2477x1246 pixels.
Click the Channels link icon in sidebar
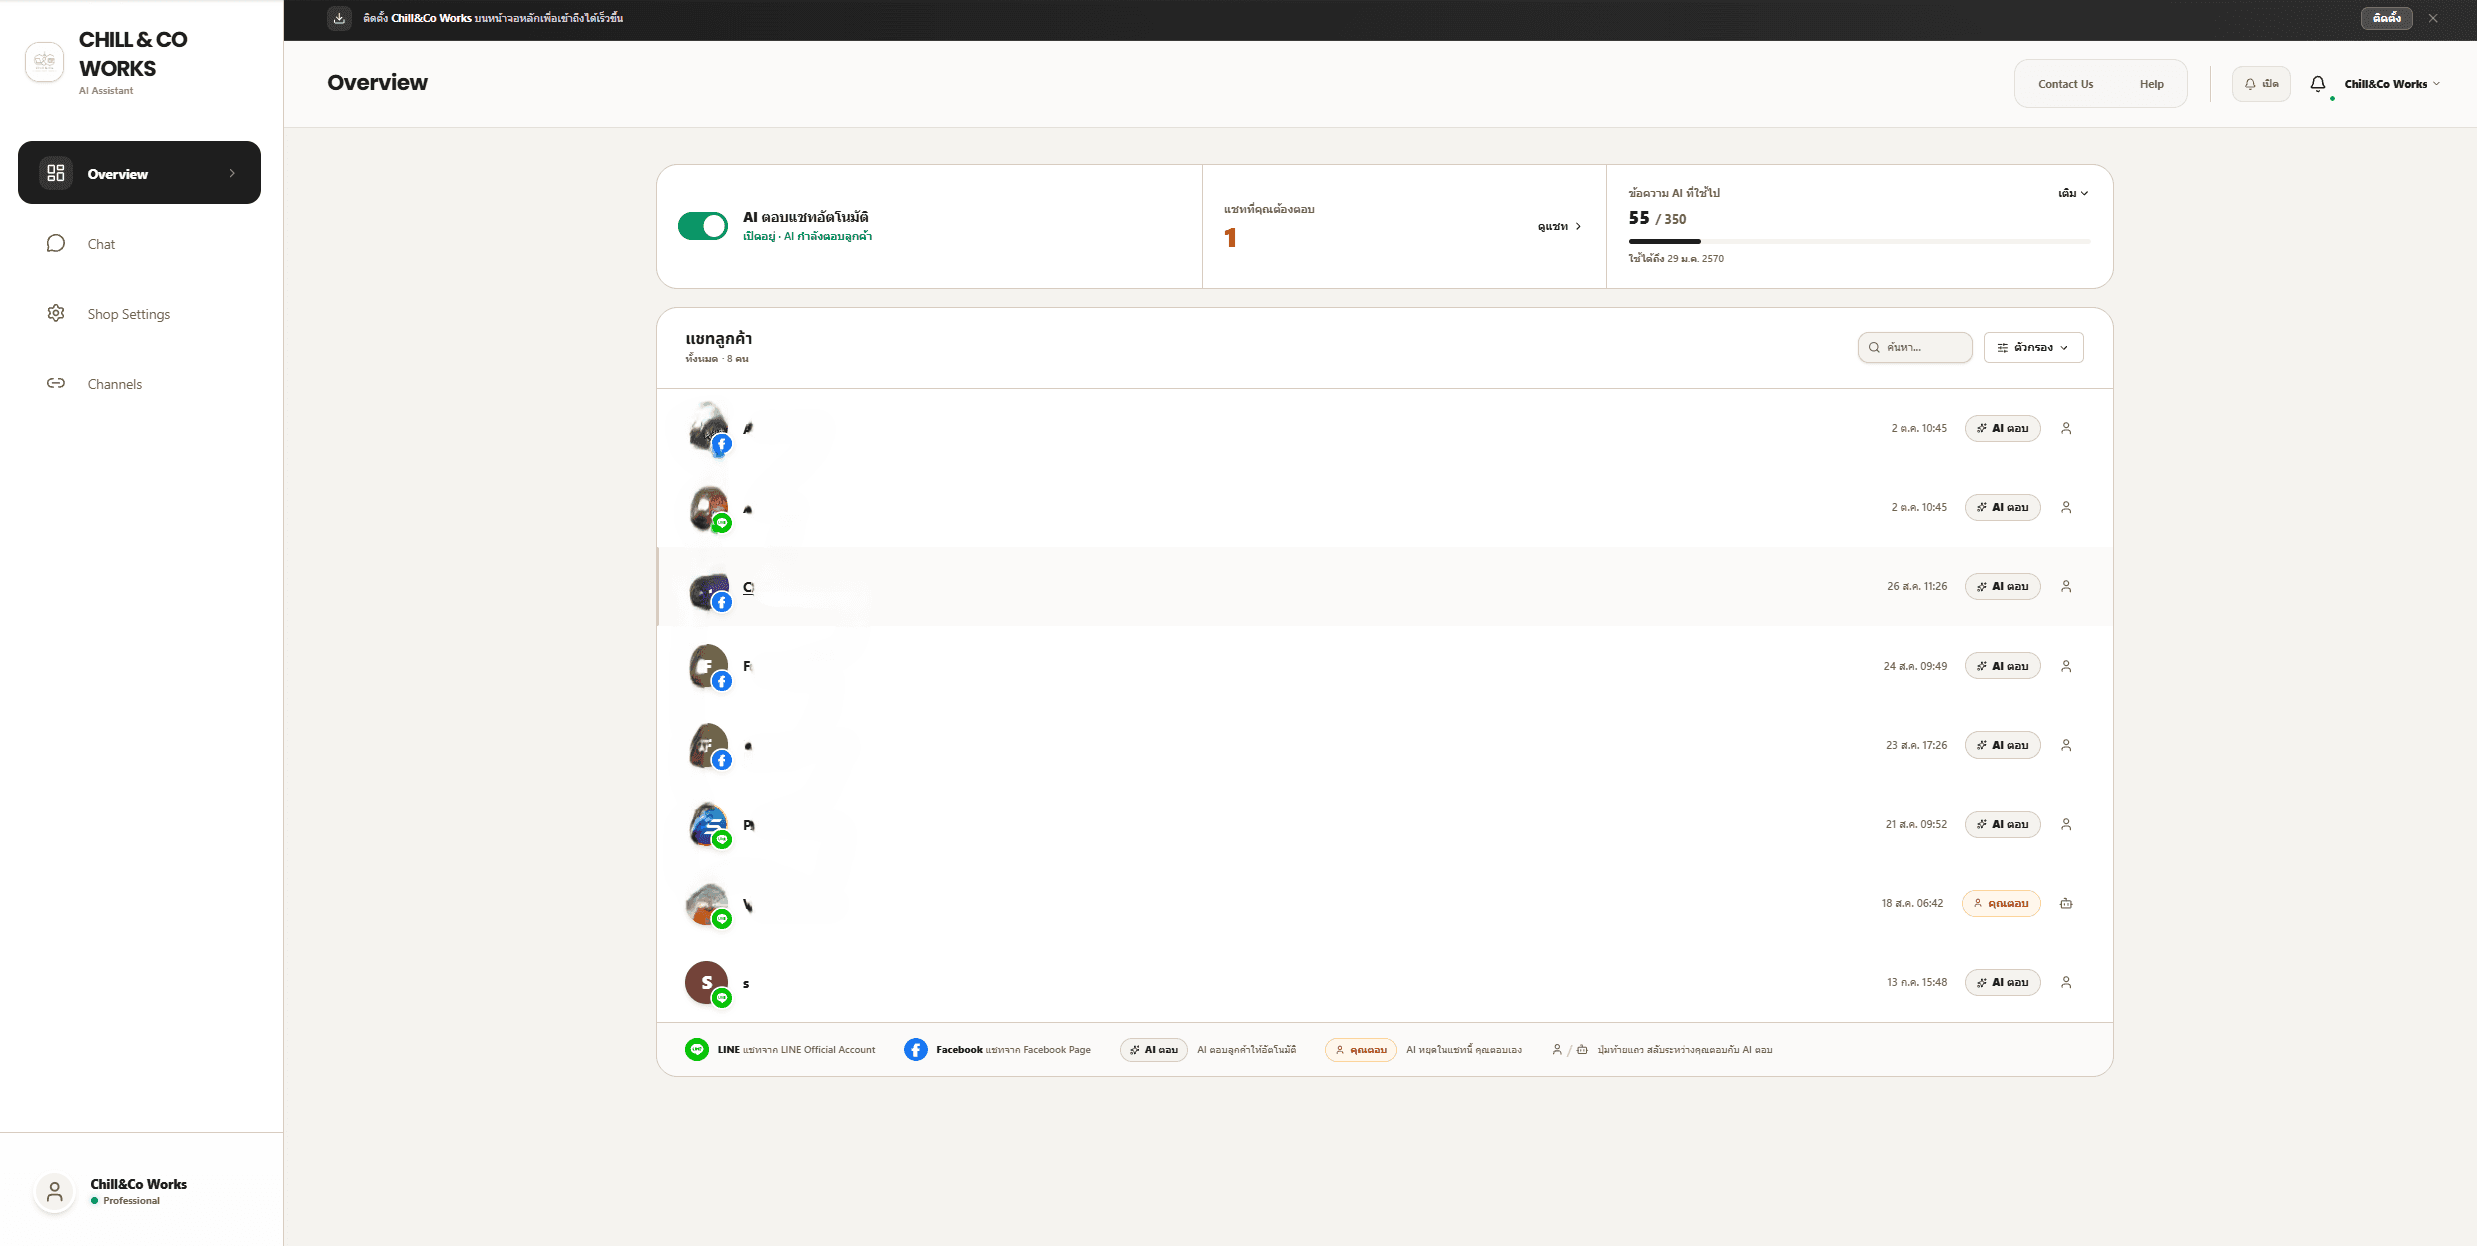point(56,383)
